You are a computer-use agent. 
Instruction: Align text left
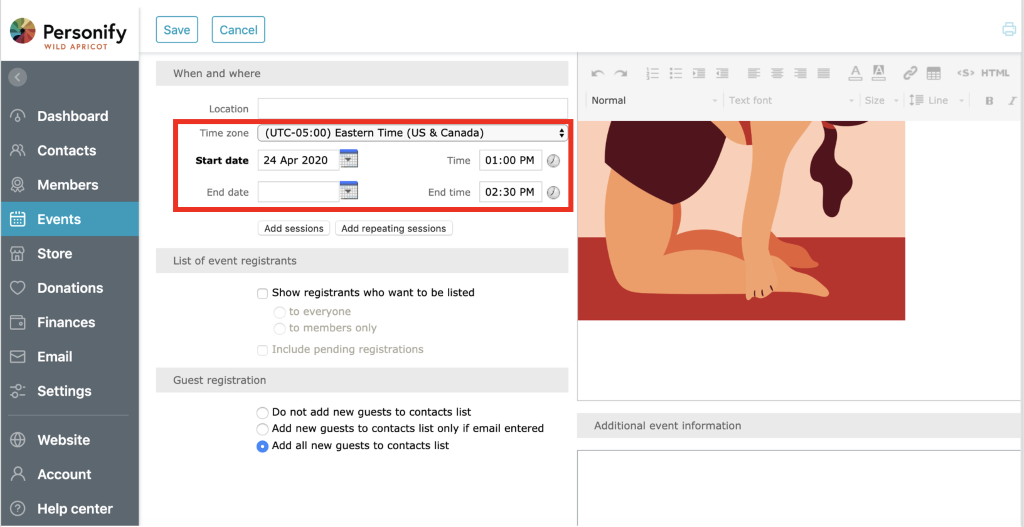754,74
